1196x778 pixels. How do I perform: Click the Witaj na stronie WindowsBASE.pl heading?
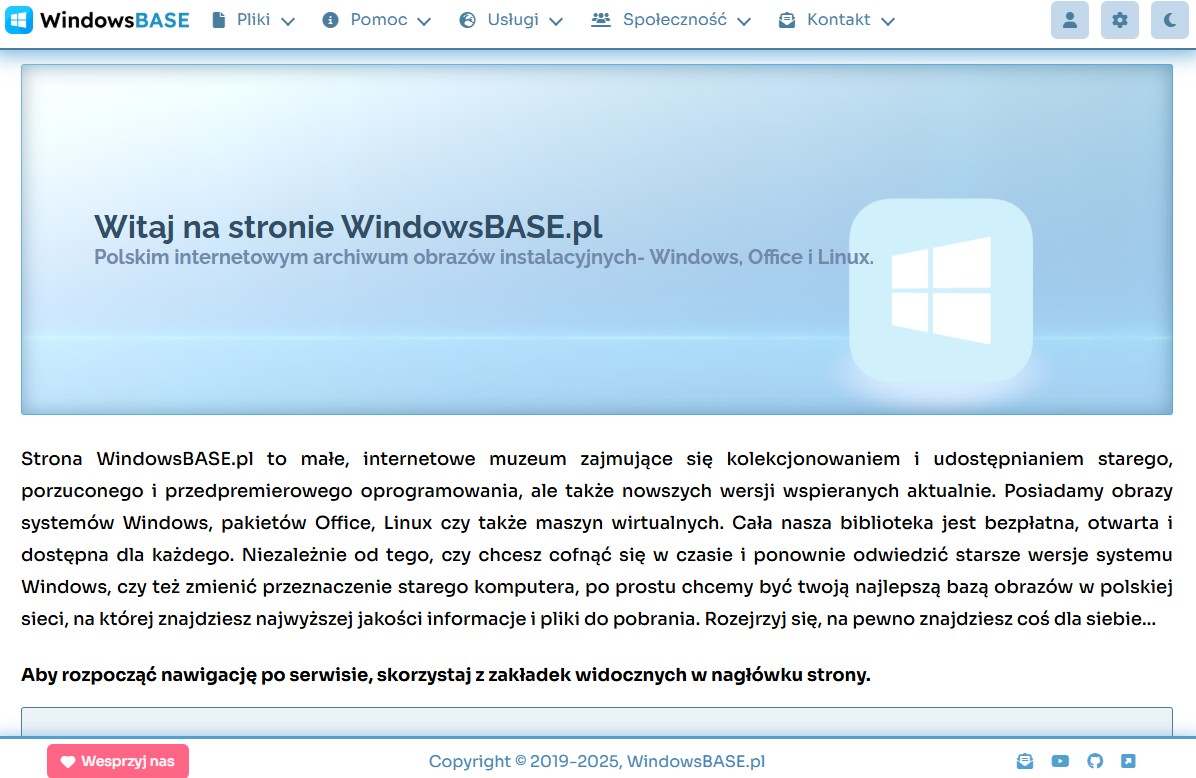coord(348,226)
